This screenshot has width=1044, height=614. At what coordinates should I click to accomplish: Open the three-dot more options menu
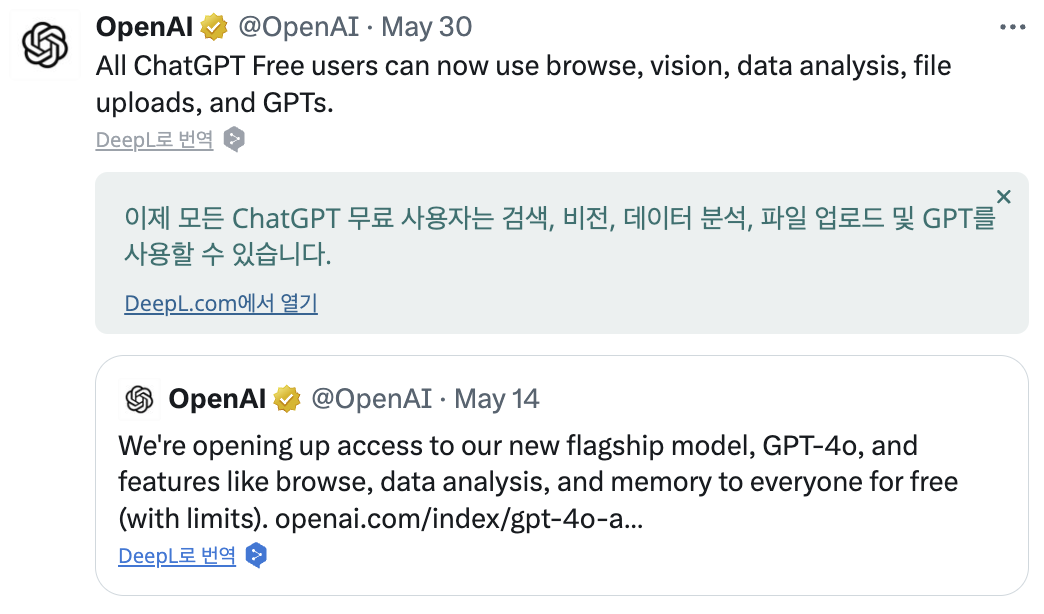[x=1013, y=27]
